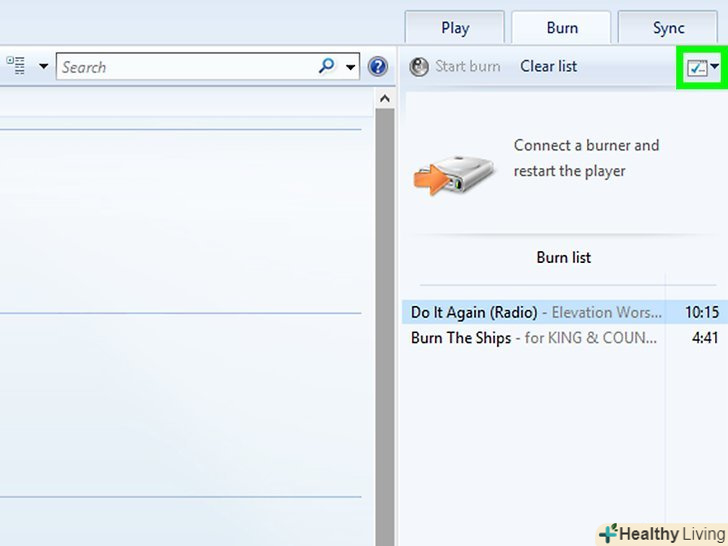Expand the Burn options dropdown arrow
The width and height of the screenshot is (728, 546).
coord(715,67)
